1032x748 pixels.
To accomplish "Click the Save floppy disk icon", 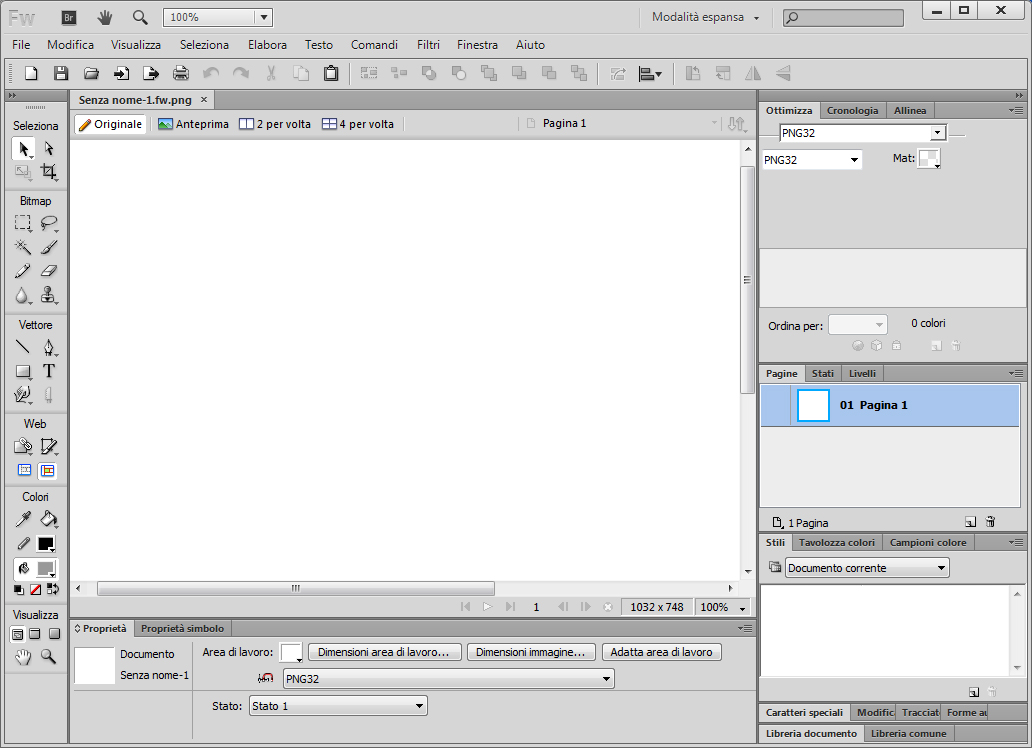I will (61, 73).
